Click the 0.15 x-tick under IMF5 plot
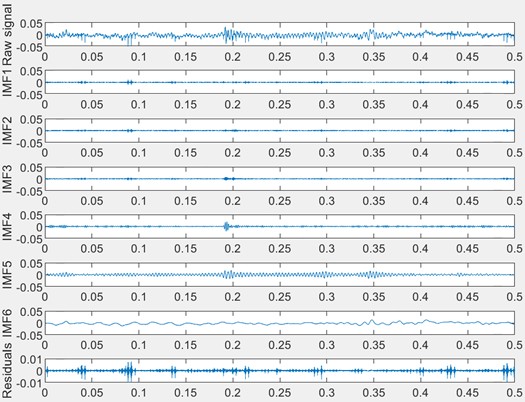Image resolution: width=525 pixels, height=402 pixels. coord(186,297)
